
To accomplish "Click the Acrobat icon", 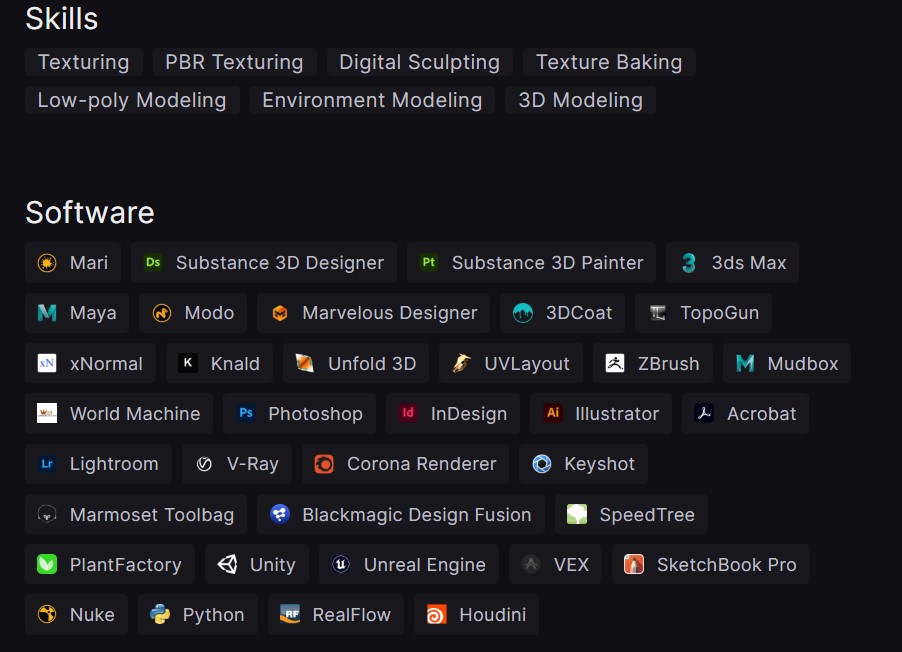I will coord(704,413).
